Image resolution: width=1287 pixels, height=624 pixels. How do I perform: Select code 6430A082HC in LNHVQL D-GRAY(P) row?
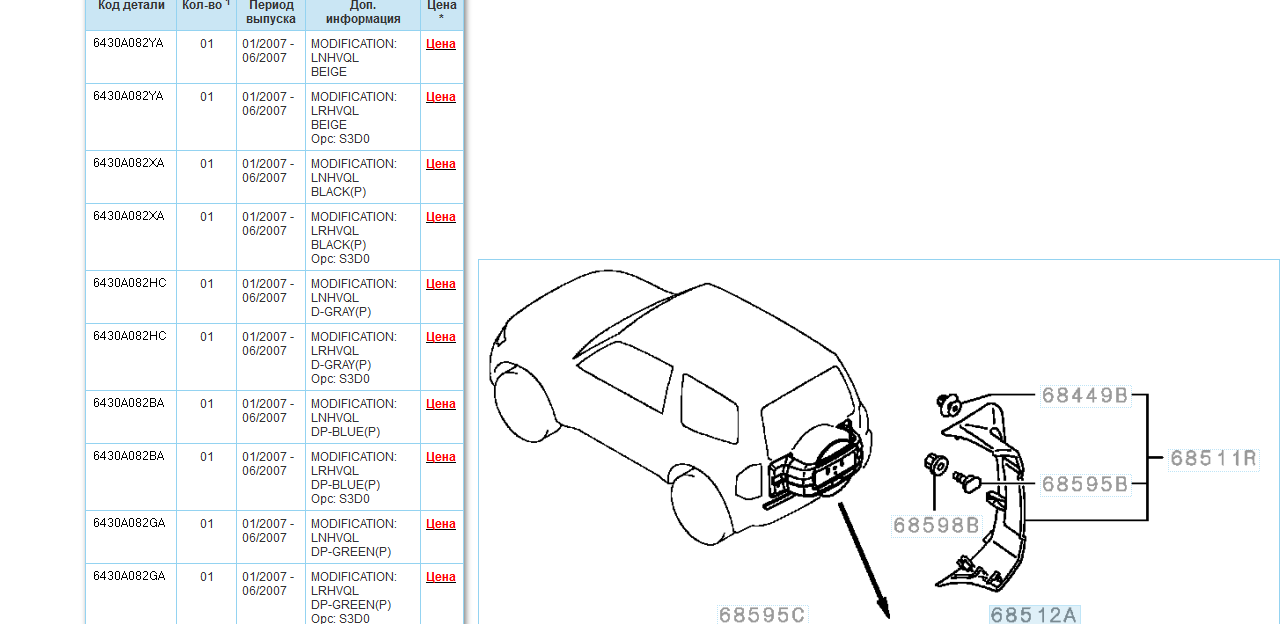[x=130, y=284]
